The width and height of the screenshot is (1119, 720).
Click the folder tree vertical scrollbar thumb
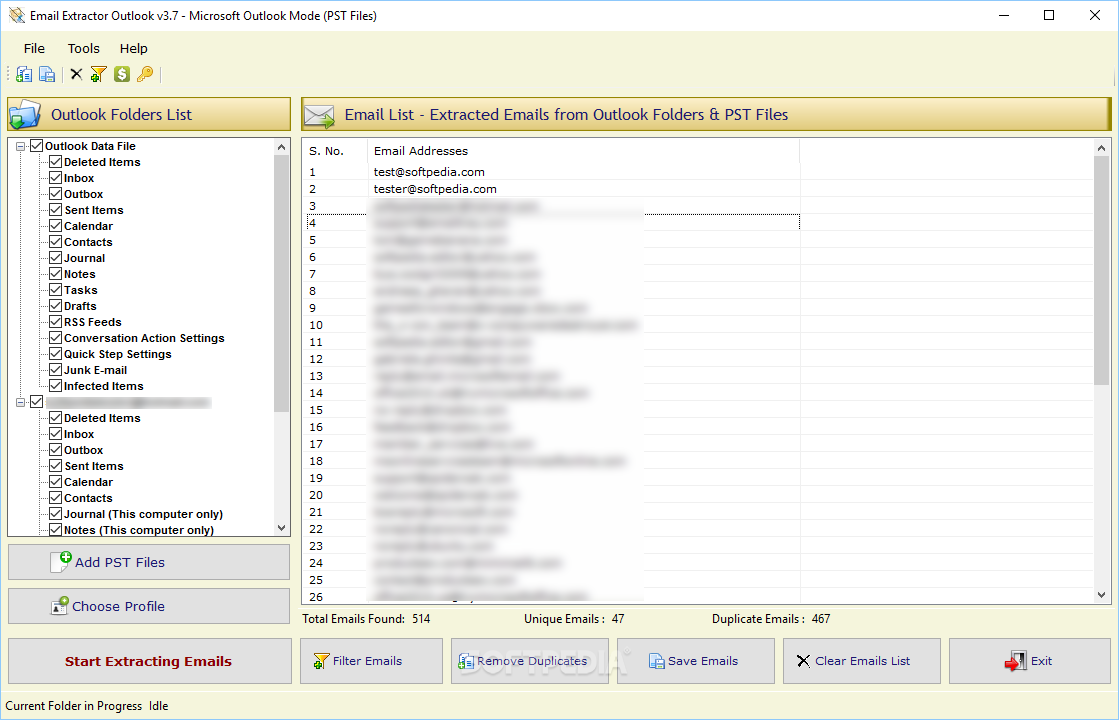(x=281, y=283)
